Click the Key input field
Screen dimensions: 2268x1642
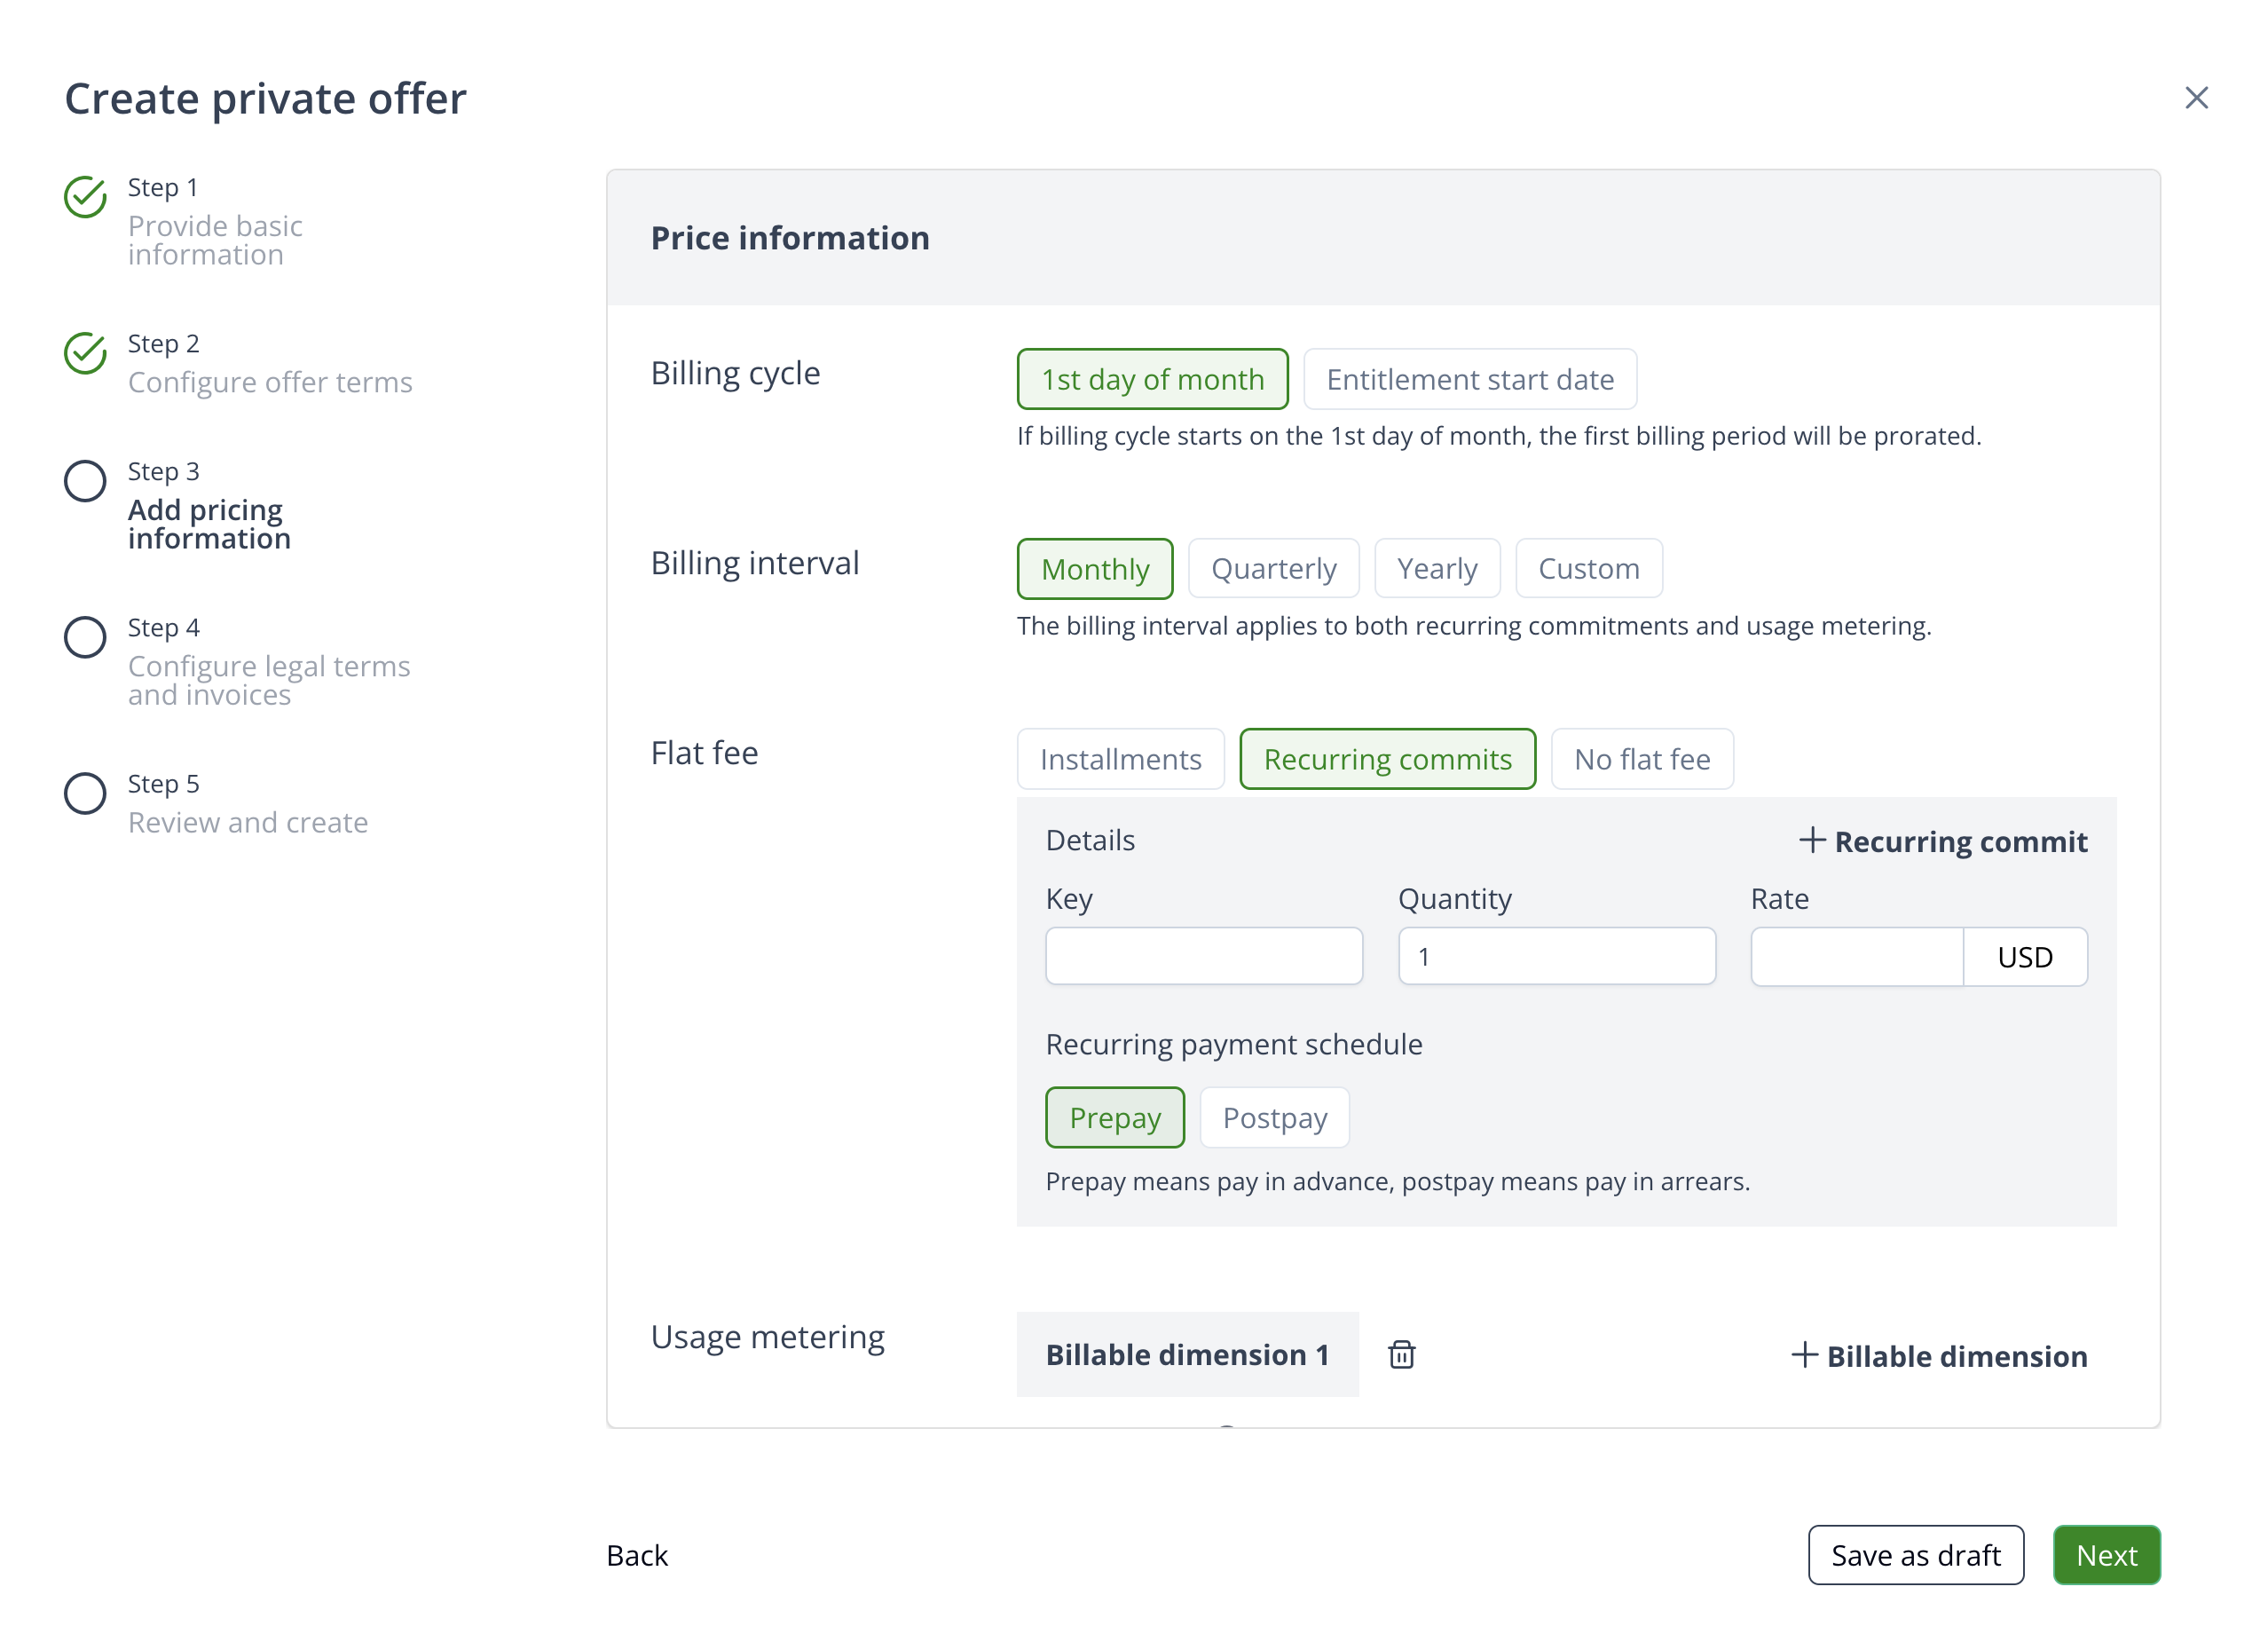[x=1203, y=956]
